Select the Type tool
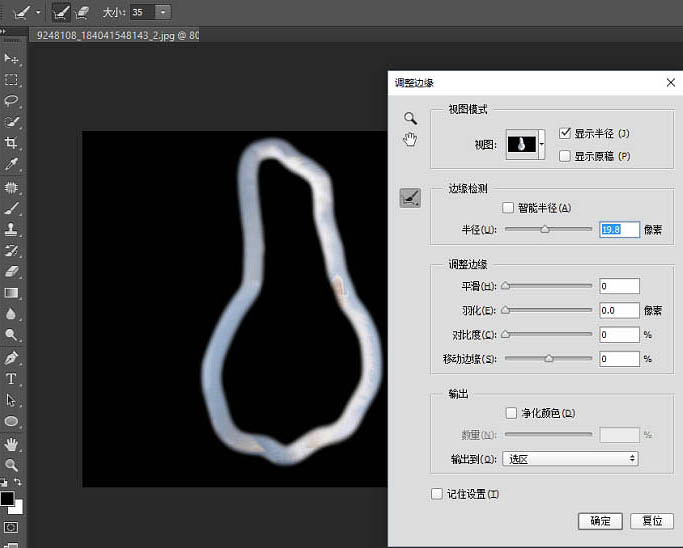Viewport: 683px width, 548px height. pos(12,379)
